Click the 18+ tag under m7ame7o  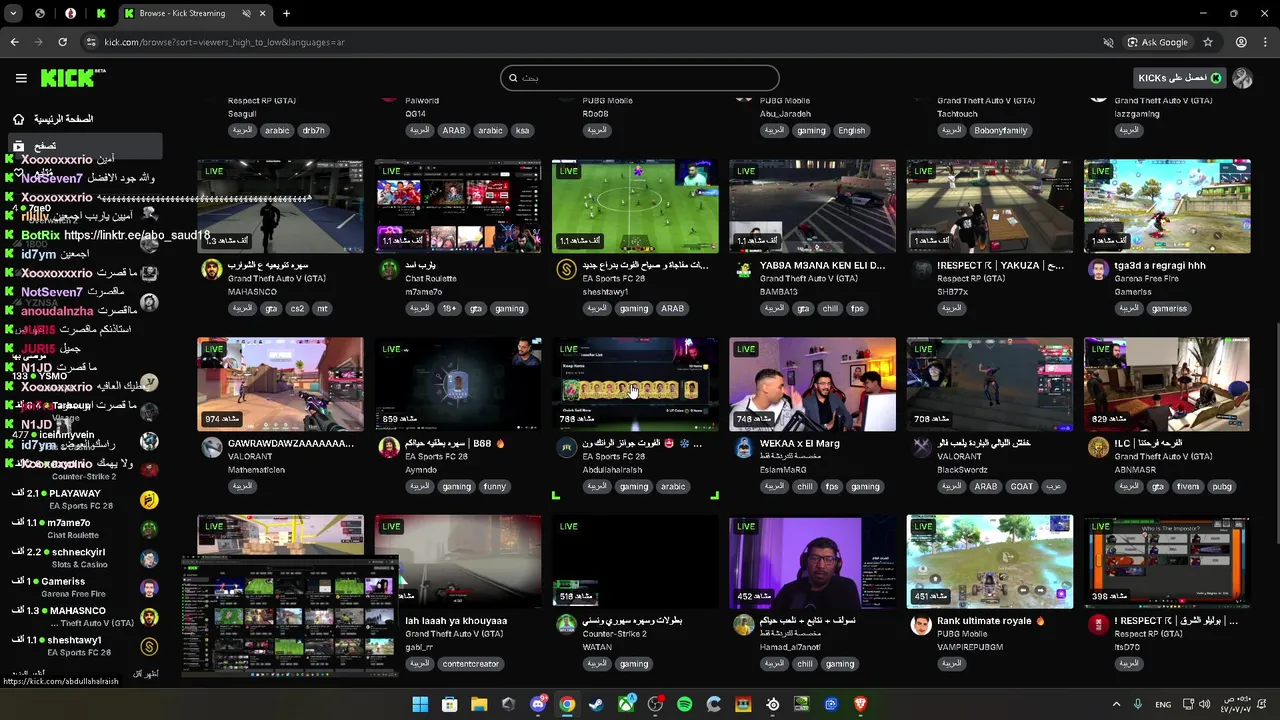449,309
